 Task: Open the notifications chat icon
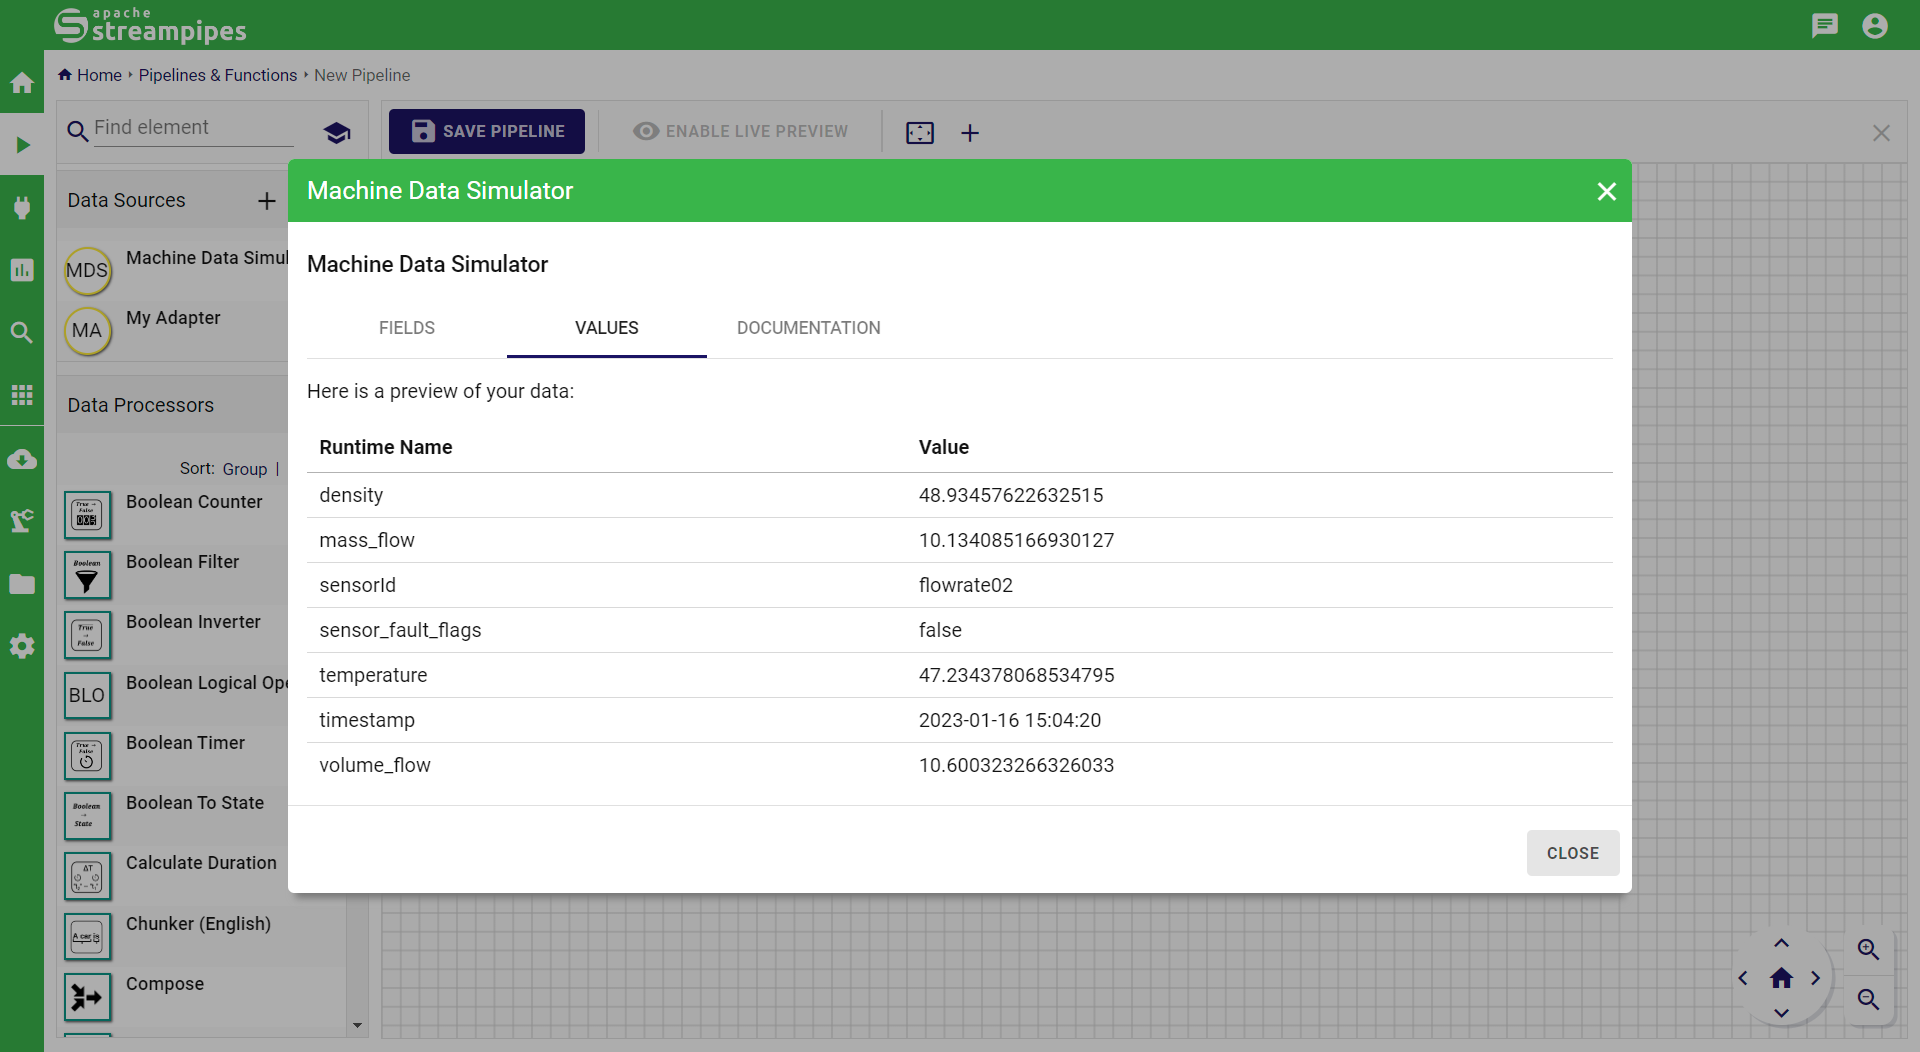[1824, 25]
